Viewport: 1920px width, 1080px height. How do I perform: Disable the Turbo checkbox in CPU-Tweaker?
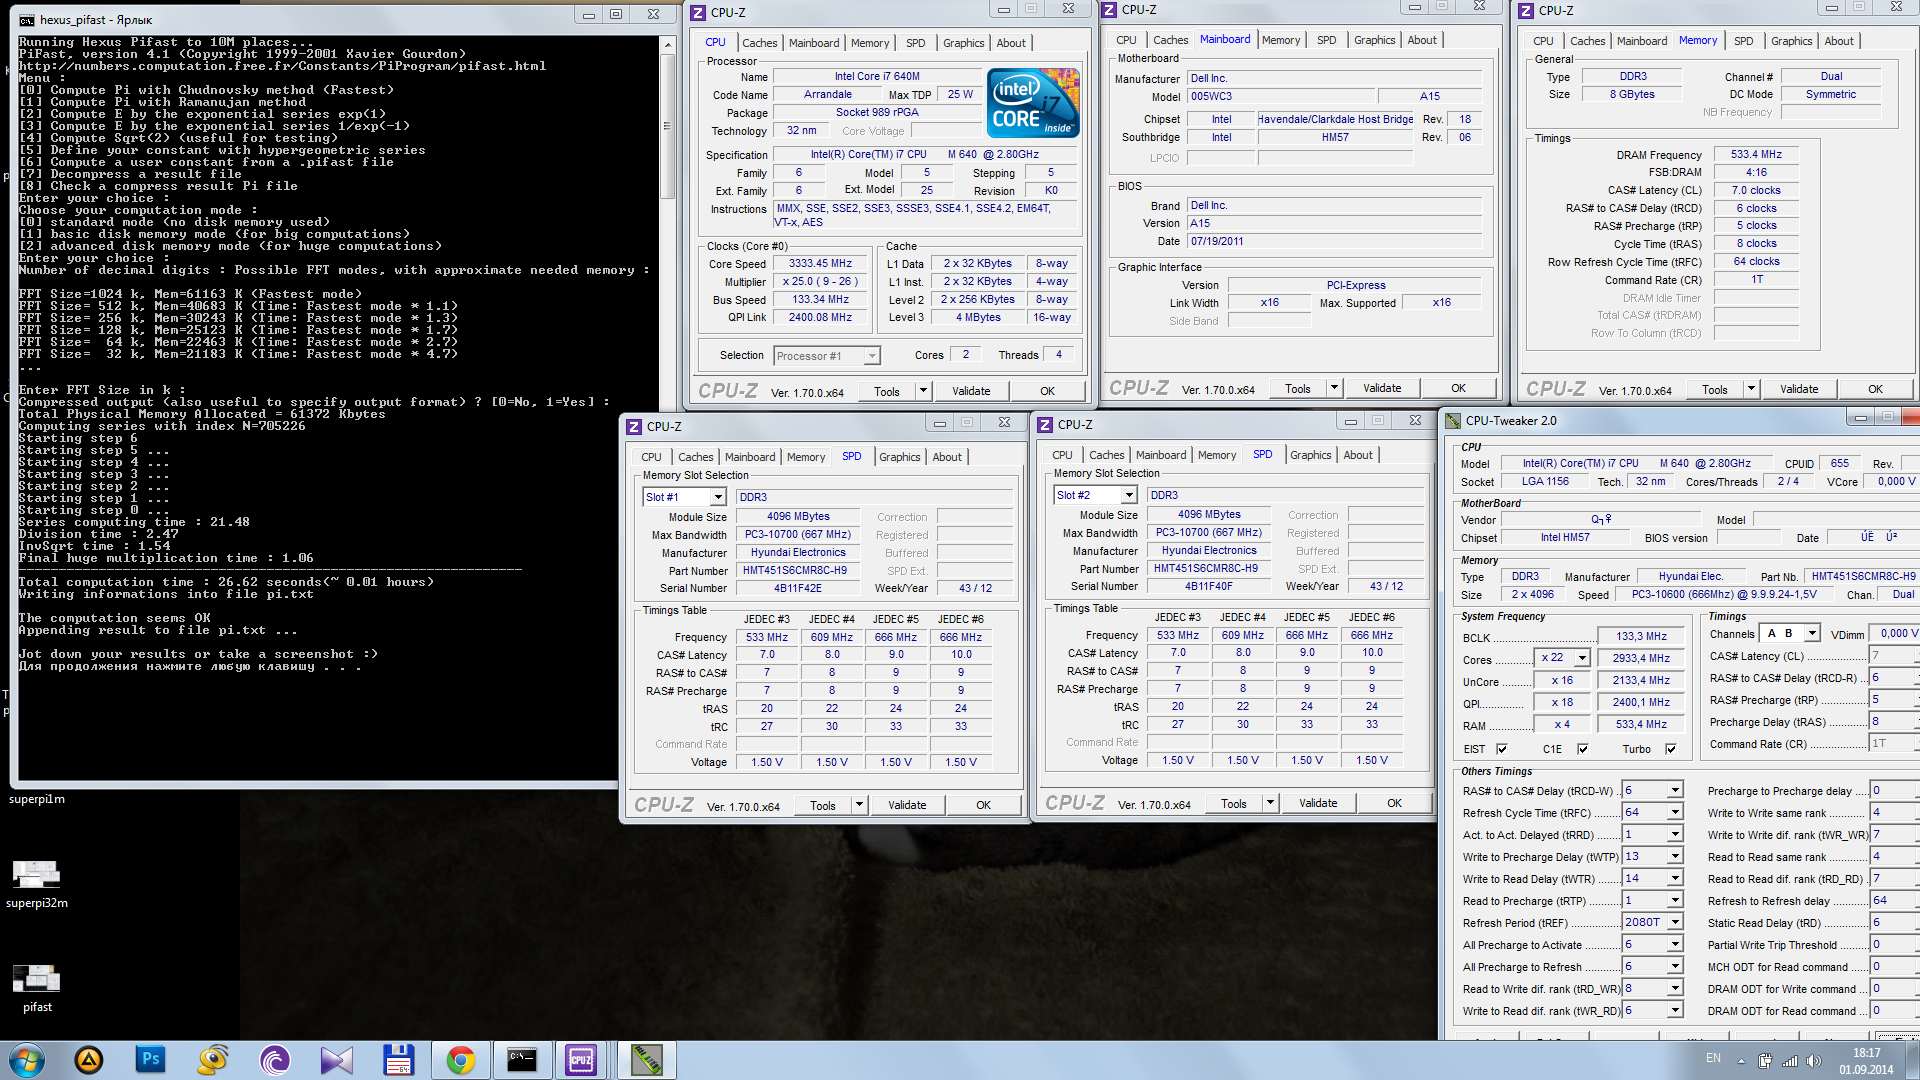click(x=1670, y=749)
